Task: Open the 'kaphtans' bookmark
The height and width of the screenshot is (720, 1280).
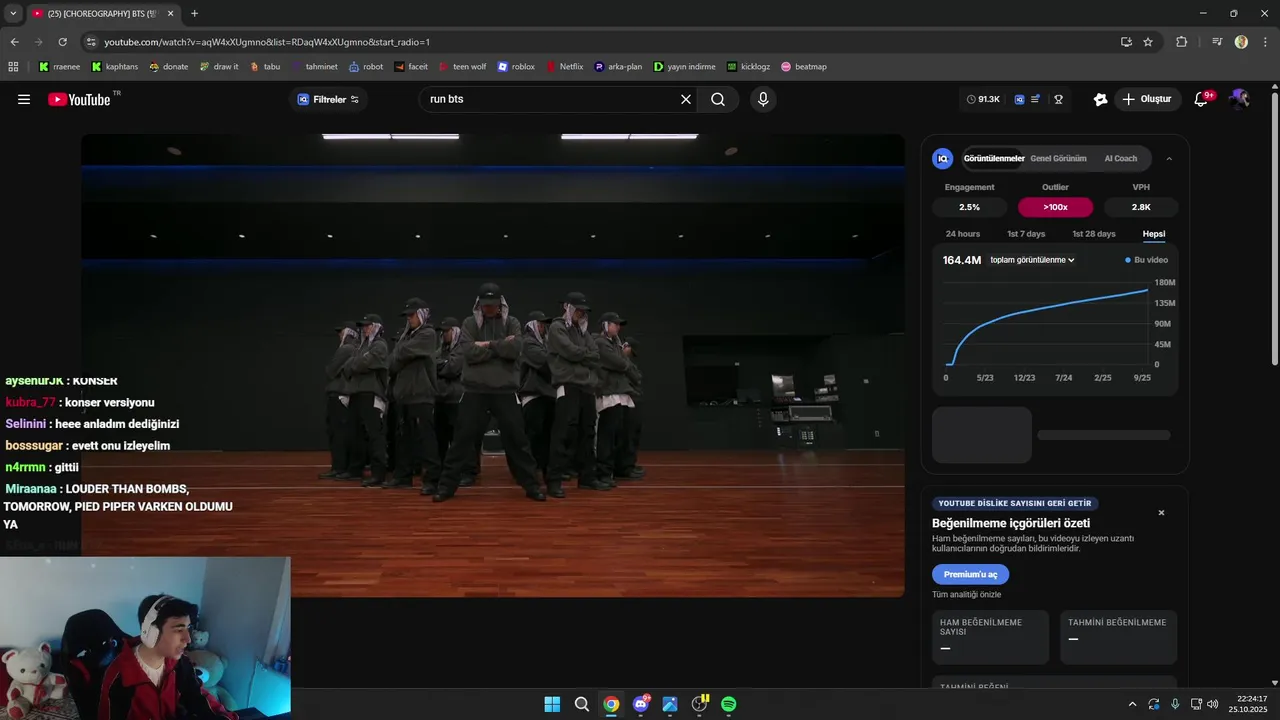Action: click(x=114, y=67)
